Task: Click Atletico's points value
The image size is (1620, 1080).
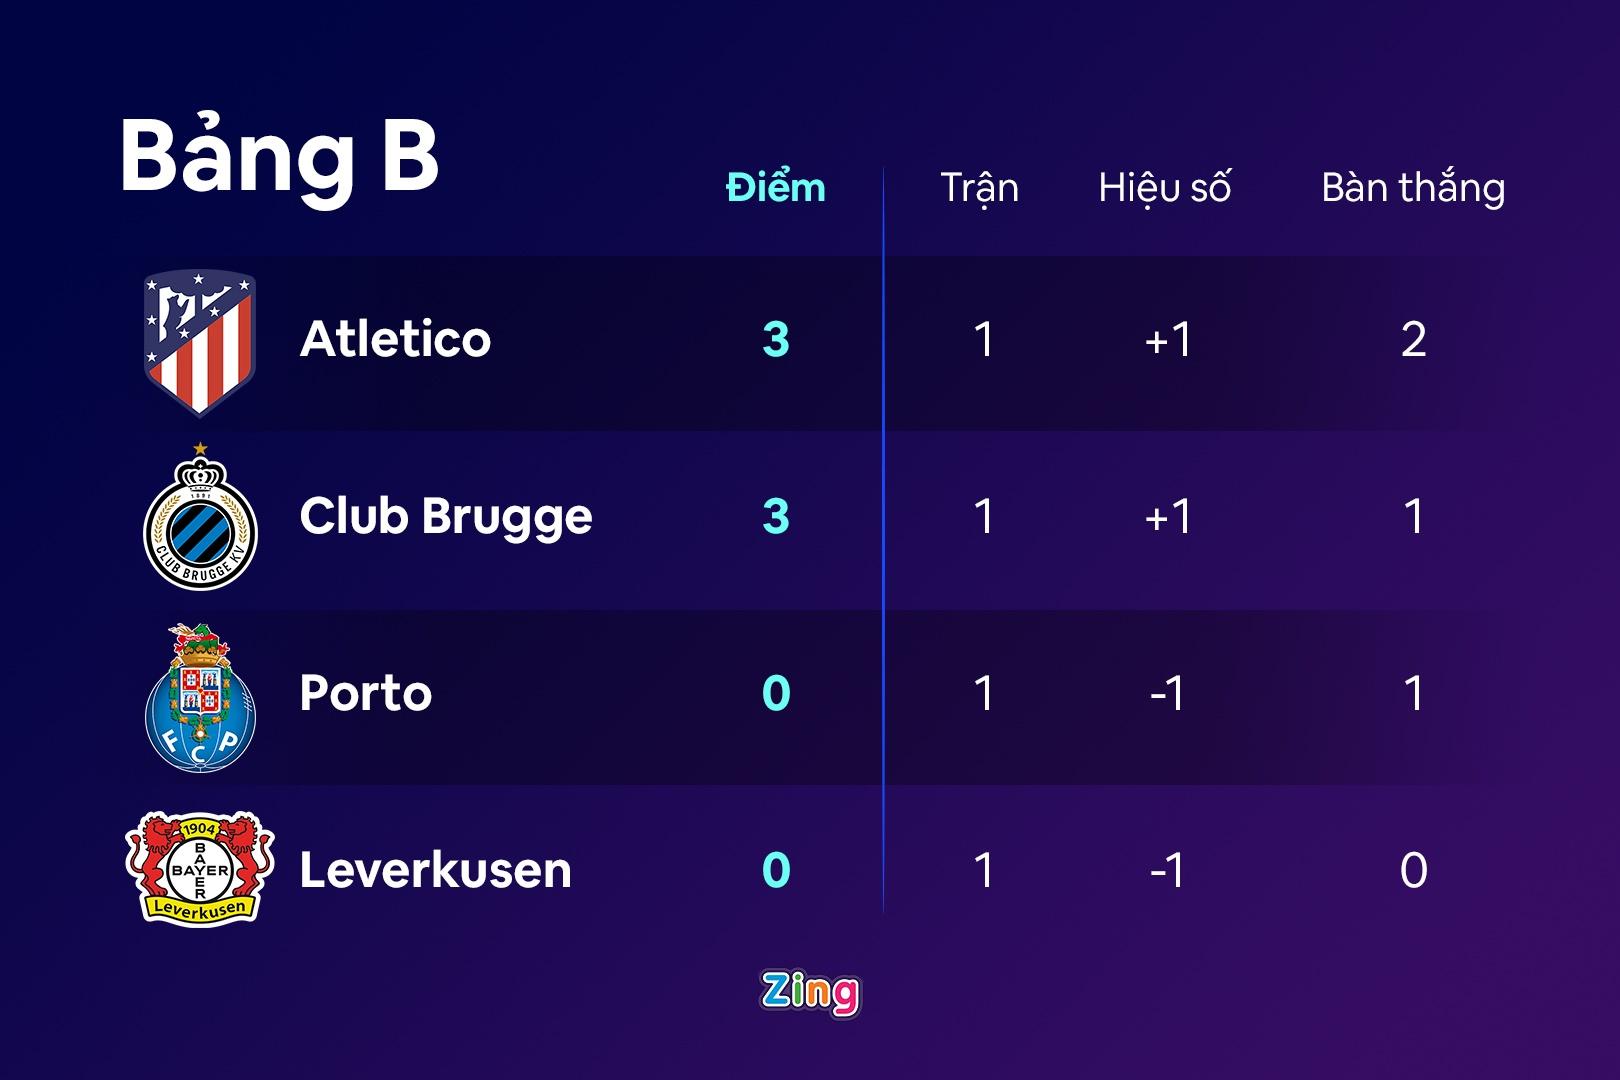Action: pos(776,340)
